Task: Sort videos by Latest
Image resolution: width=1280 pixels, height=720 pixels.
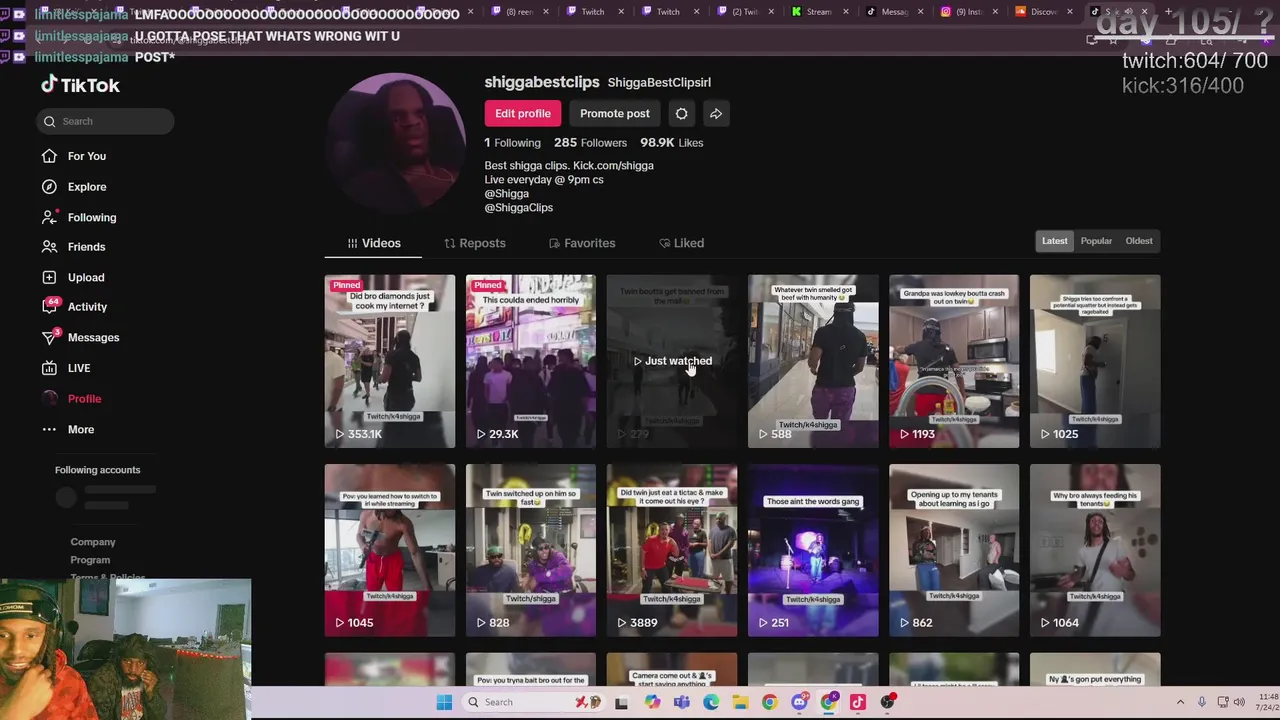Action: [x=1054, y=241]
